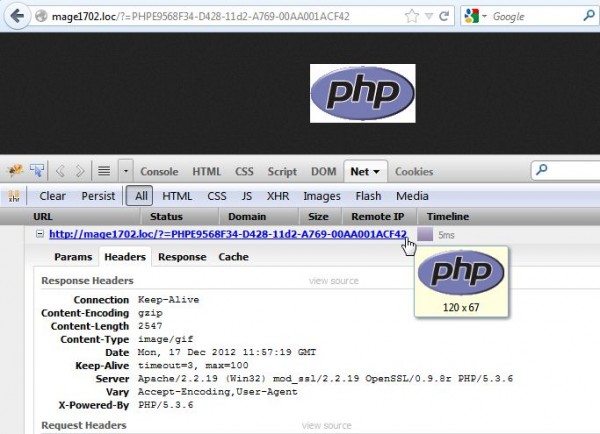600x434 pixels.
Task: Click the magnifier icon in Google search box
Action: pos(589,16)
